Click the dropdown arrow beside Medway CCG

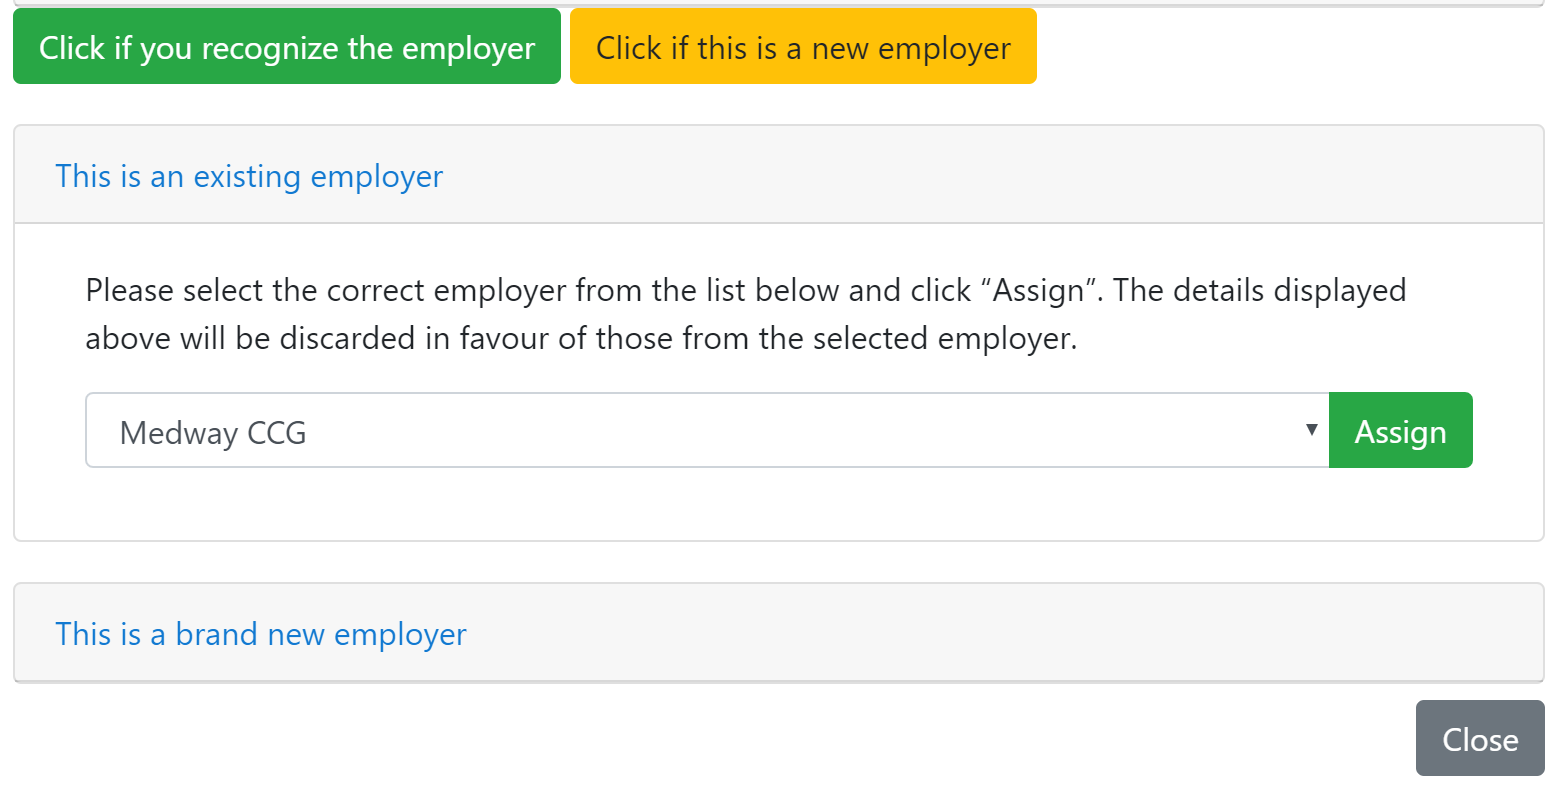point(1311,431)
